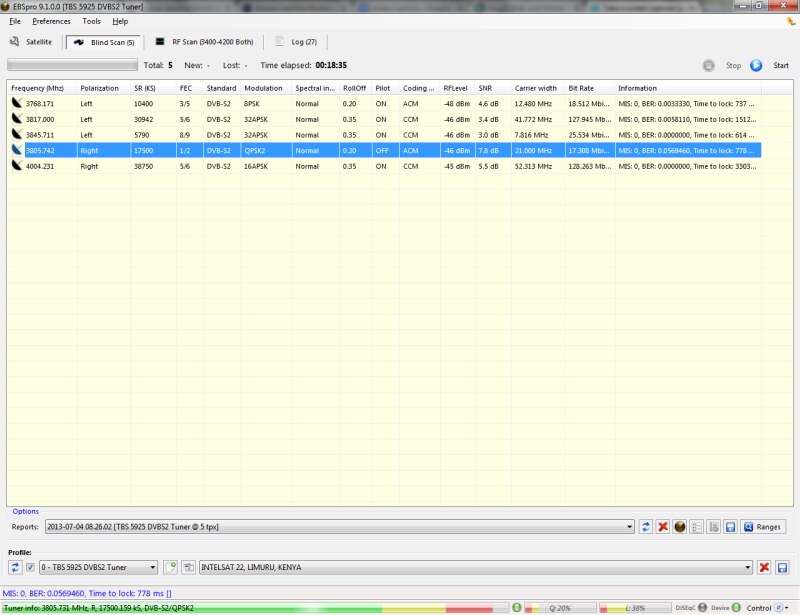This screenshot has width=800, height=615.
Task: Save the report using floppy disk icon
Action: click(x=731, y=526)
